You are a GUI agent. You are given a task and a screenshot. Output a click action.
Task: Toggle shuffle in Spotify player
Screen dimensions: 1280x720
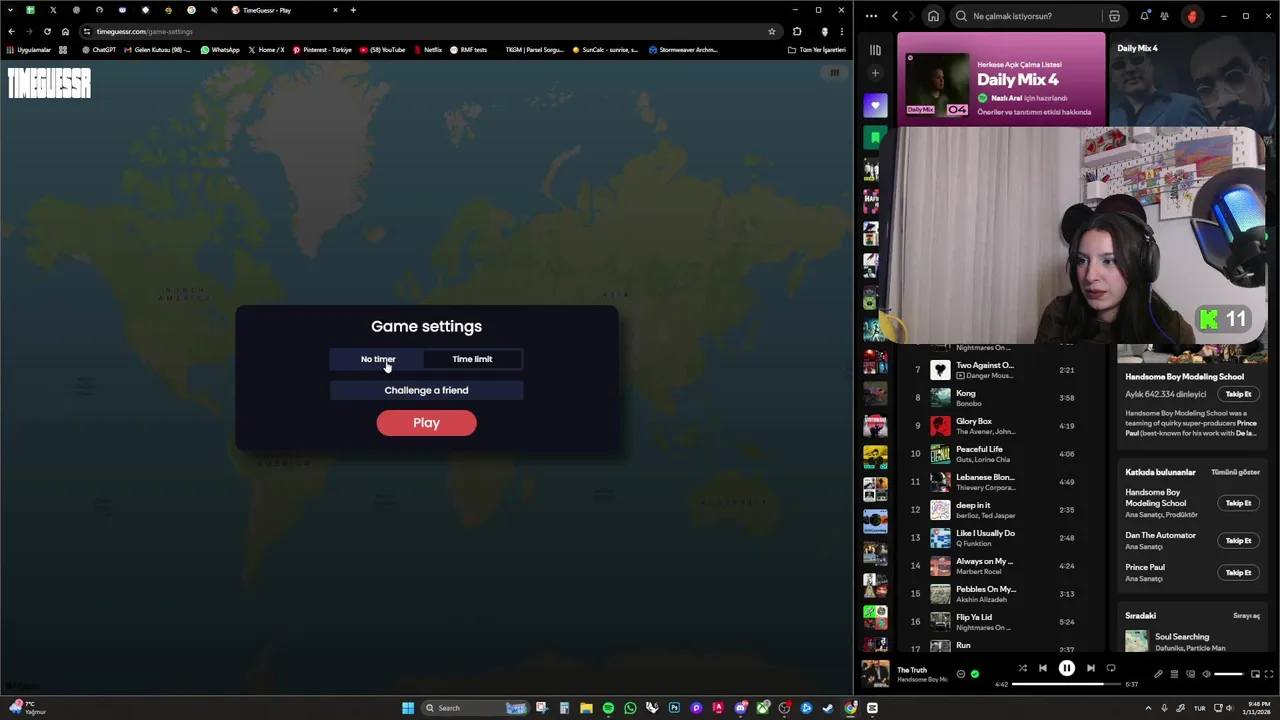(x=1022, y=668)
